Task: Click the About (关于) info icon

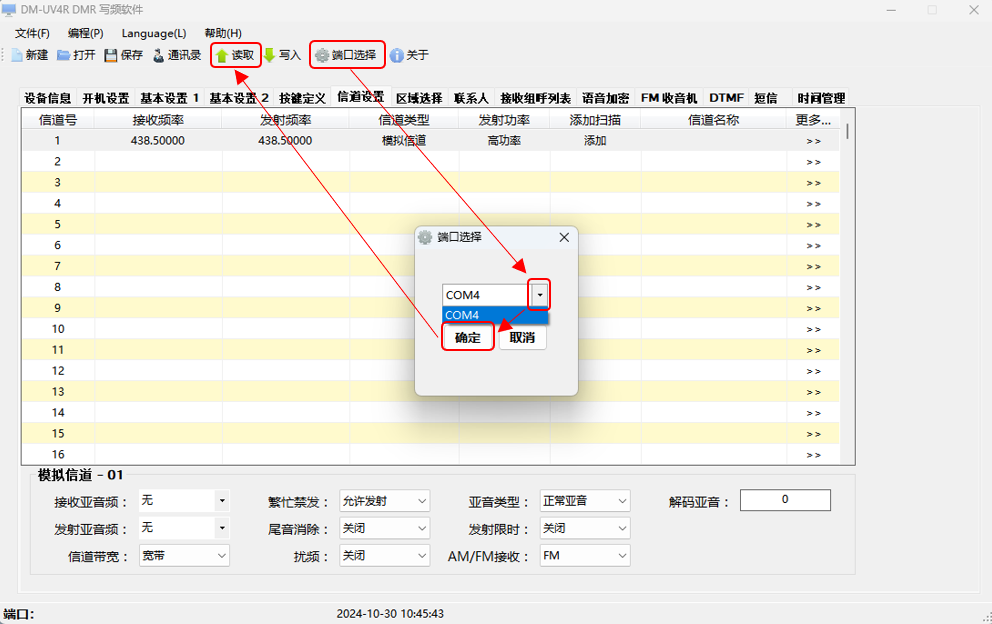Action: tap(397, 55)
